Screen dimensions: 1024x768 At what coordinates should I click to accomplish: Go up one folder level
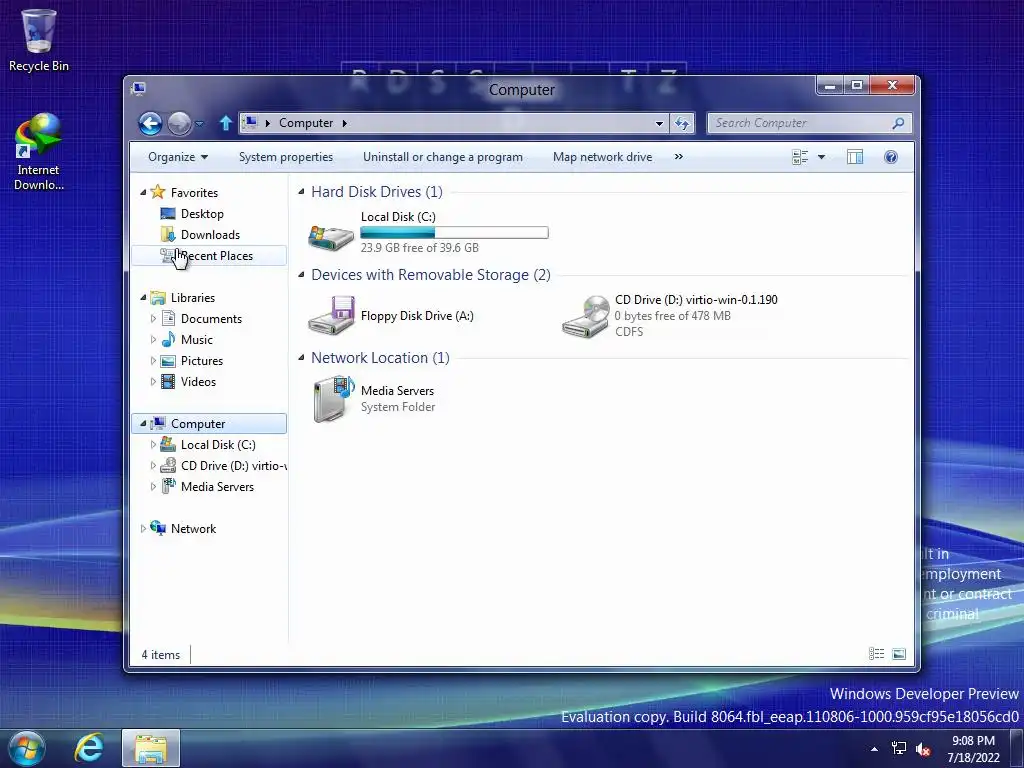click(225, 123)
